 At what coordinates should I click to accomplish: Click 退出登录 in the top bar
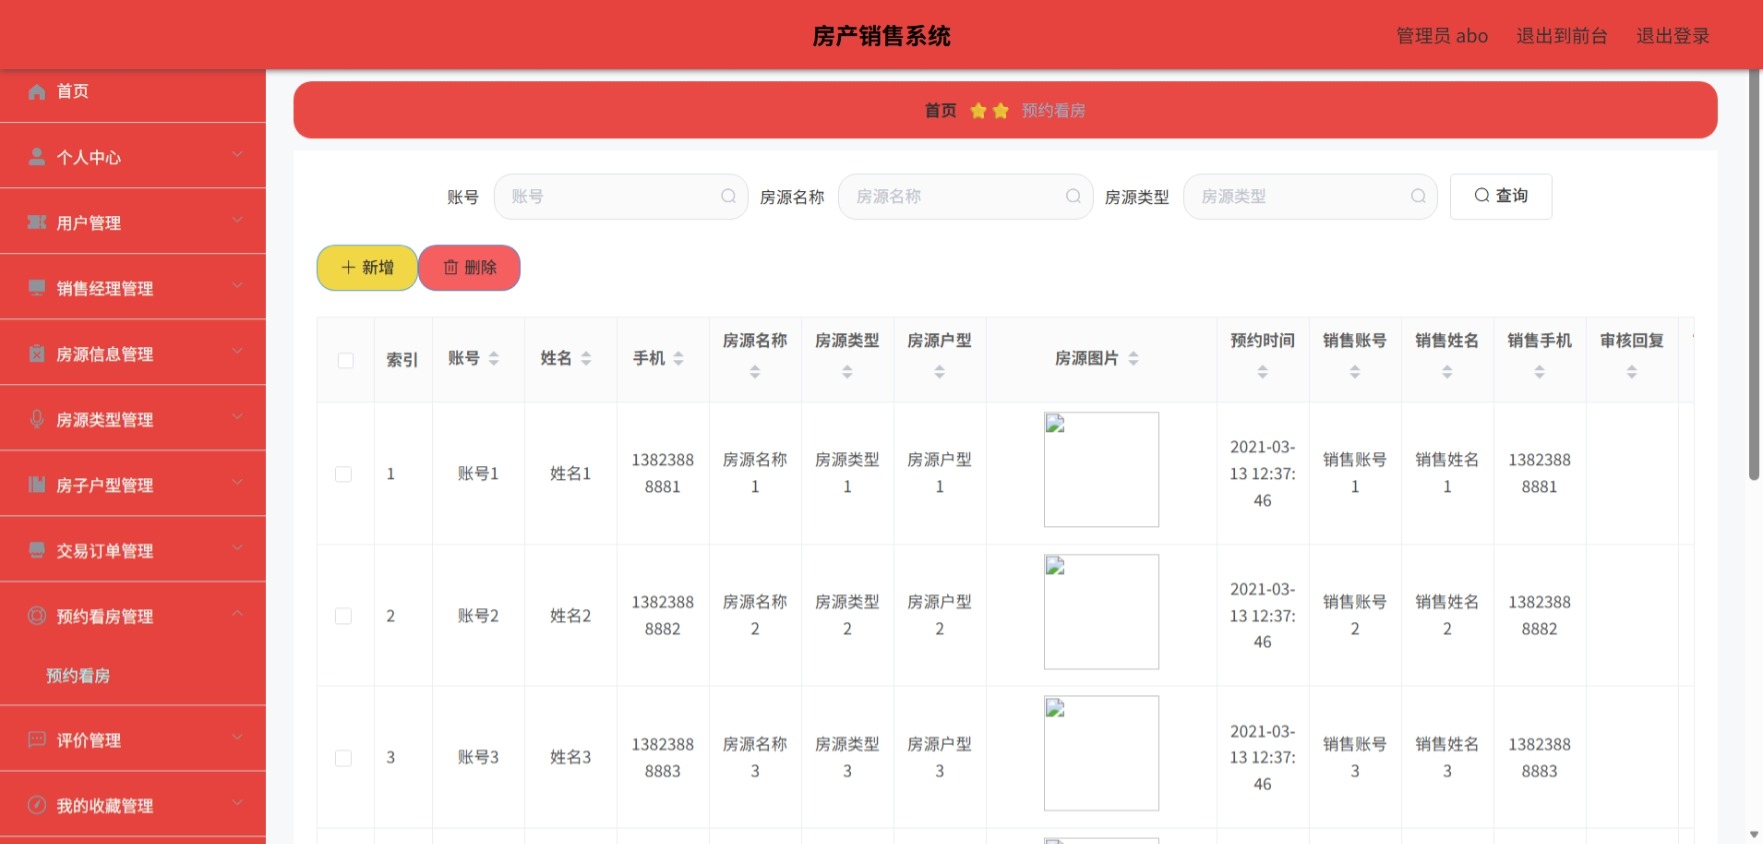1673,36
